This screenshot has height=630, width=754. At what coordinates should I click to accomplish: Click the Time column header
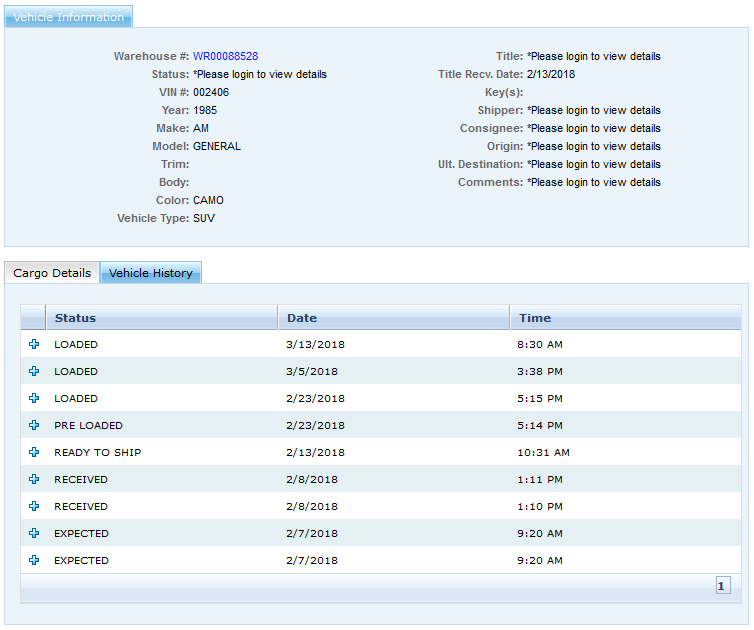(535, 318)
